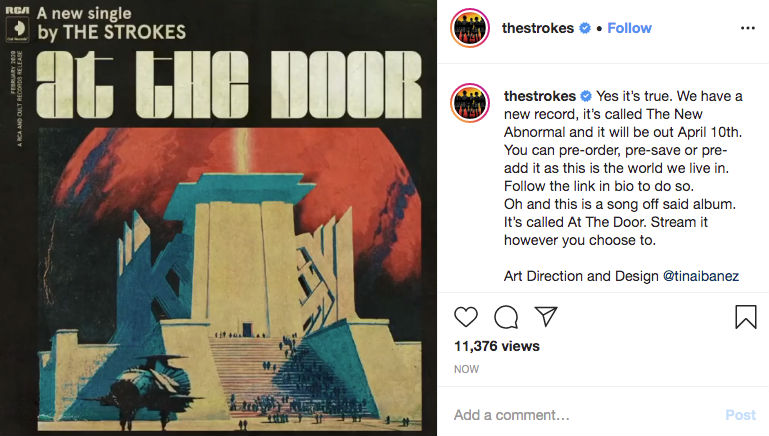The width and height of the screenshot is (769, 436).
Task: Focus the Add a comment field
Action: 580,414
